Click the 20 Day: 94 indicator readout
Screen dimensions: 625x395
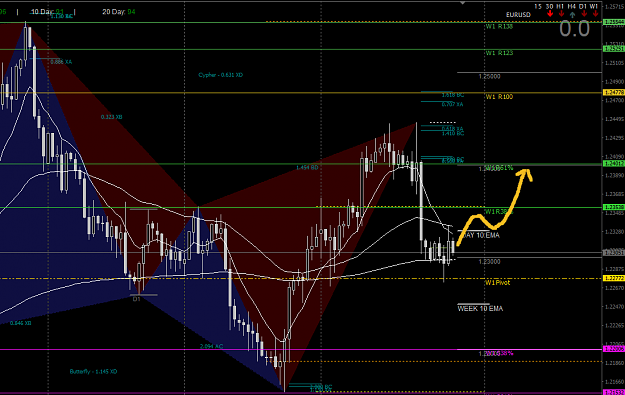coord(119,12)
